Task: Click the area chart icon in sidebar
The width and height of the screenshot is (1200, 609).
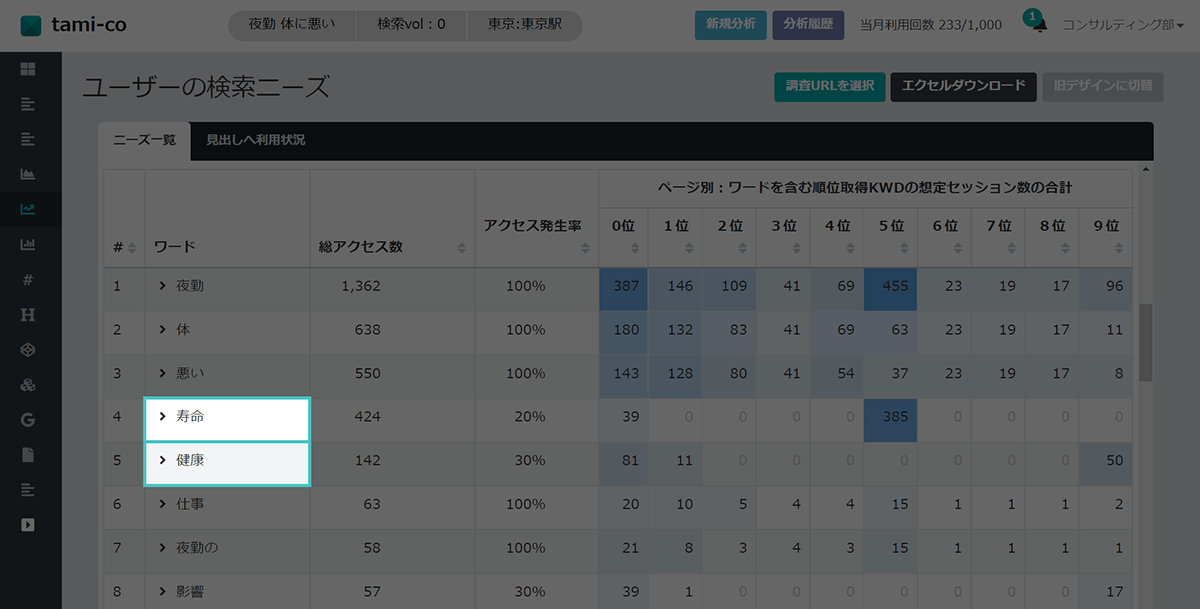Action: pyautogui.click(x=28, y=174)
